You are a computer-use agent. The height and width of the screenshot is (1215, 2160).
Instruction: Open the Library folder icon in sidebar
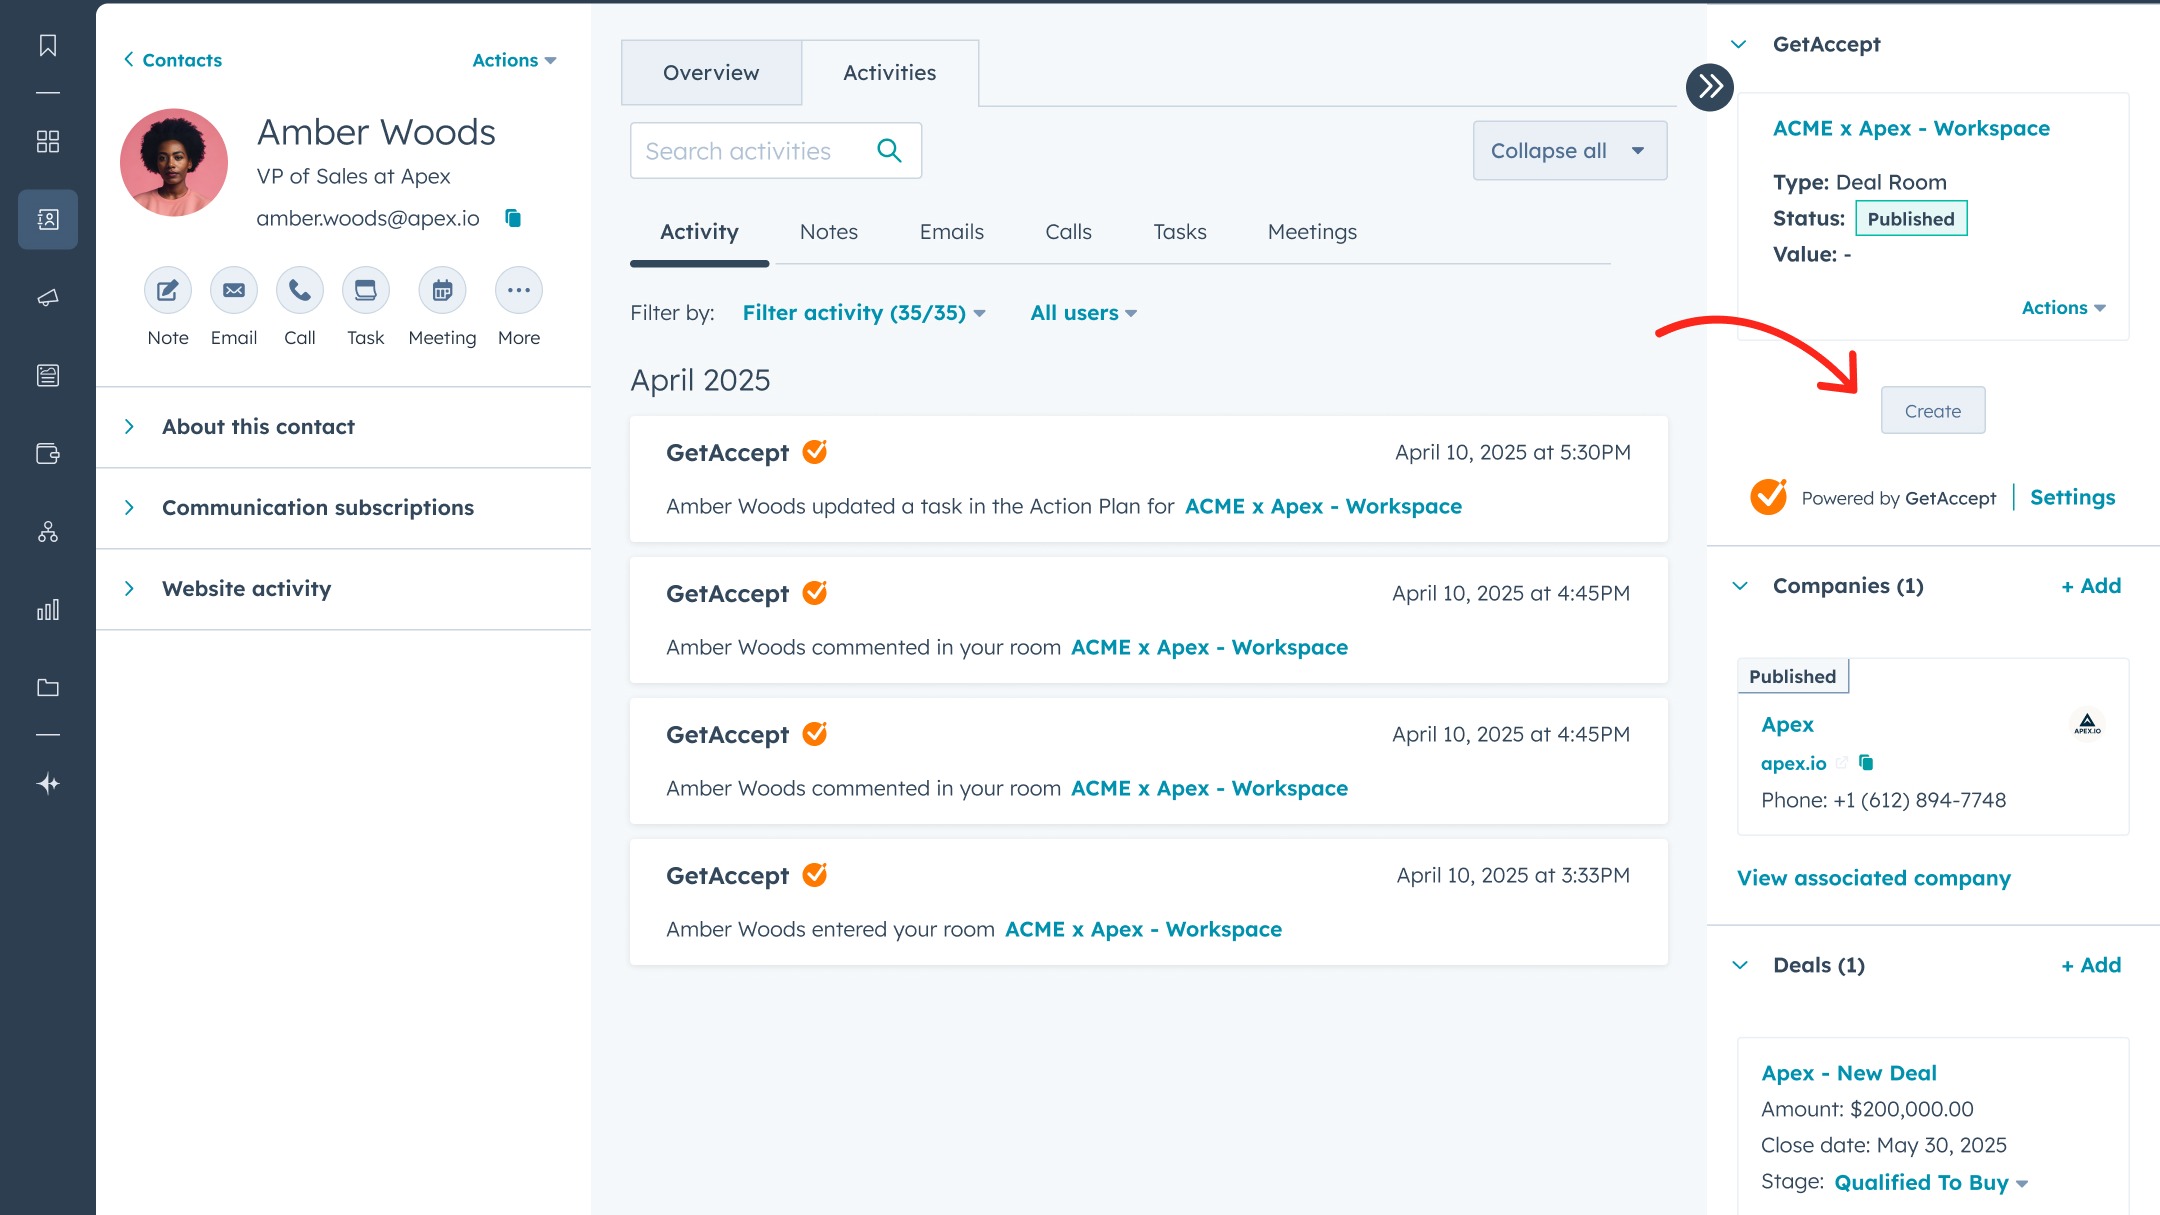(47, 687)
